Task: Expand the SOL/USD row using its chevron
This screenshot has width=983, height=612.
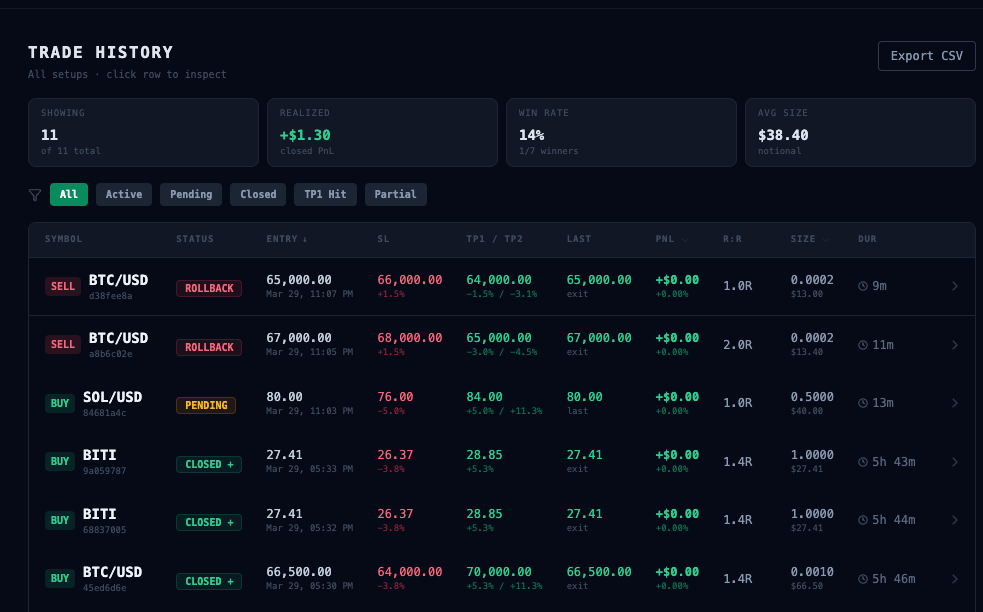Action: coord(954,403)
